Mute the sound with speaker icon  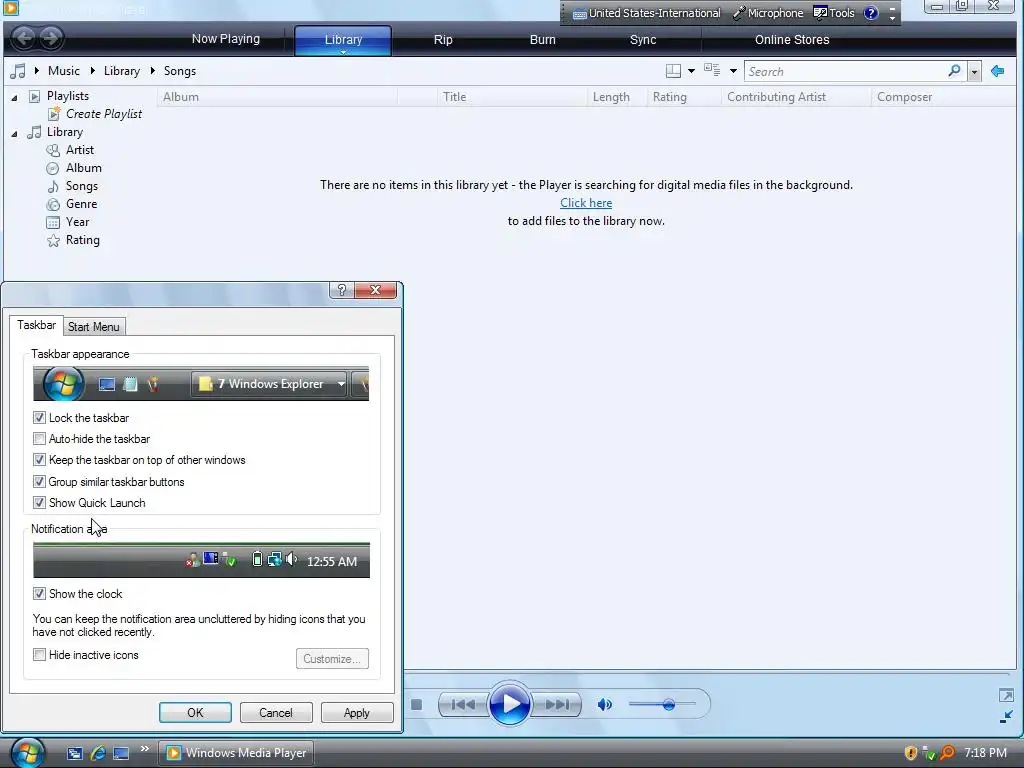coord(605,705)
